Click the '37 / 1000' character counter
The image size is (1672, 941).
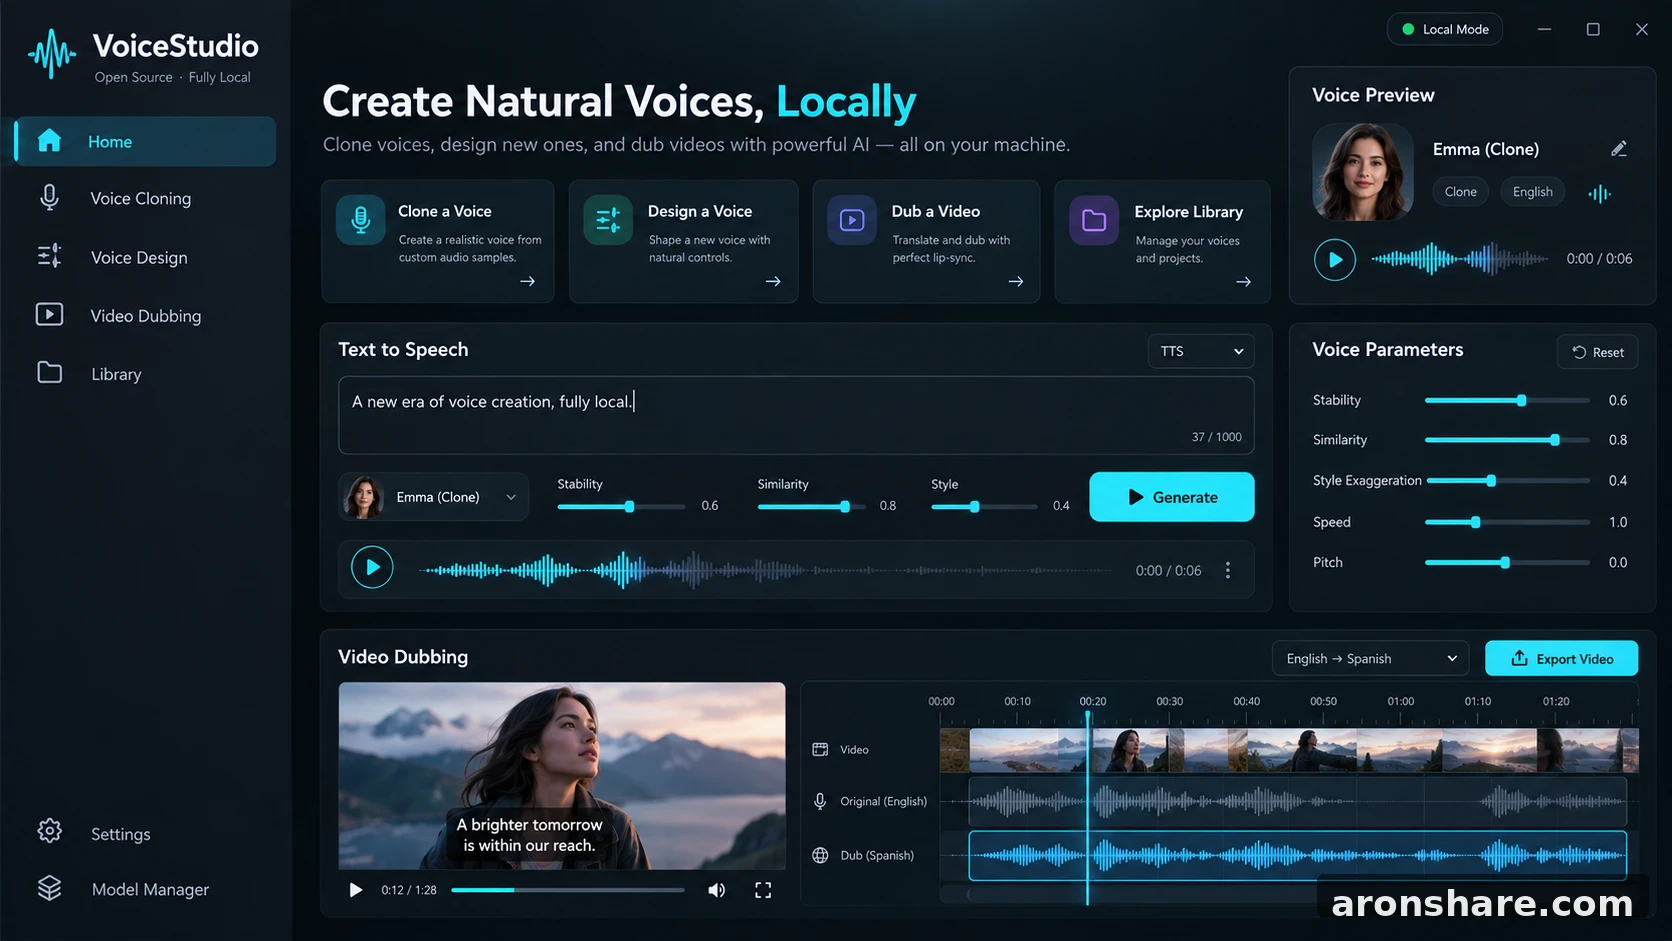click(x=1216, y=437)
